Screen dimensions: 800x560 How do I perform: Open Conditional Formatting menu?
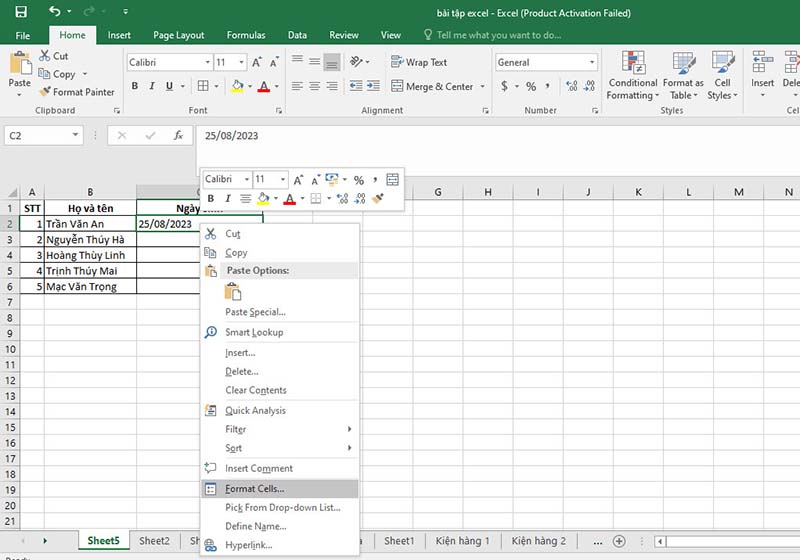633,75
